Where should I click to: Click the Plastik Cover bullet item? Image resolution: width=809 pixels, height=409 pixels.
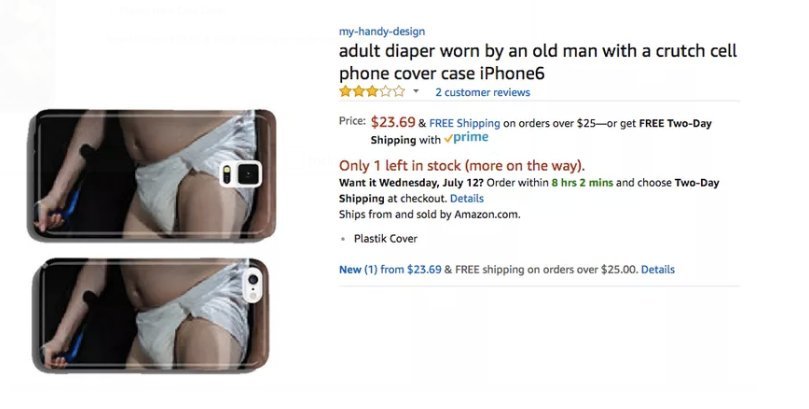(385, 239)
